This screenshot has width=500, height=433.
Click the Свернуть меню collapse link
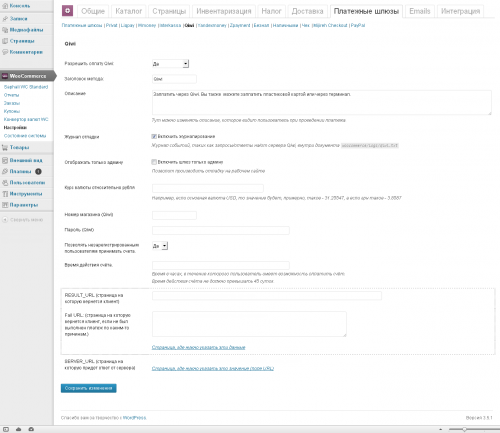[x=27, y=220]
